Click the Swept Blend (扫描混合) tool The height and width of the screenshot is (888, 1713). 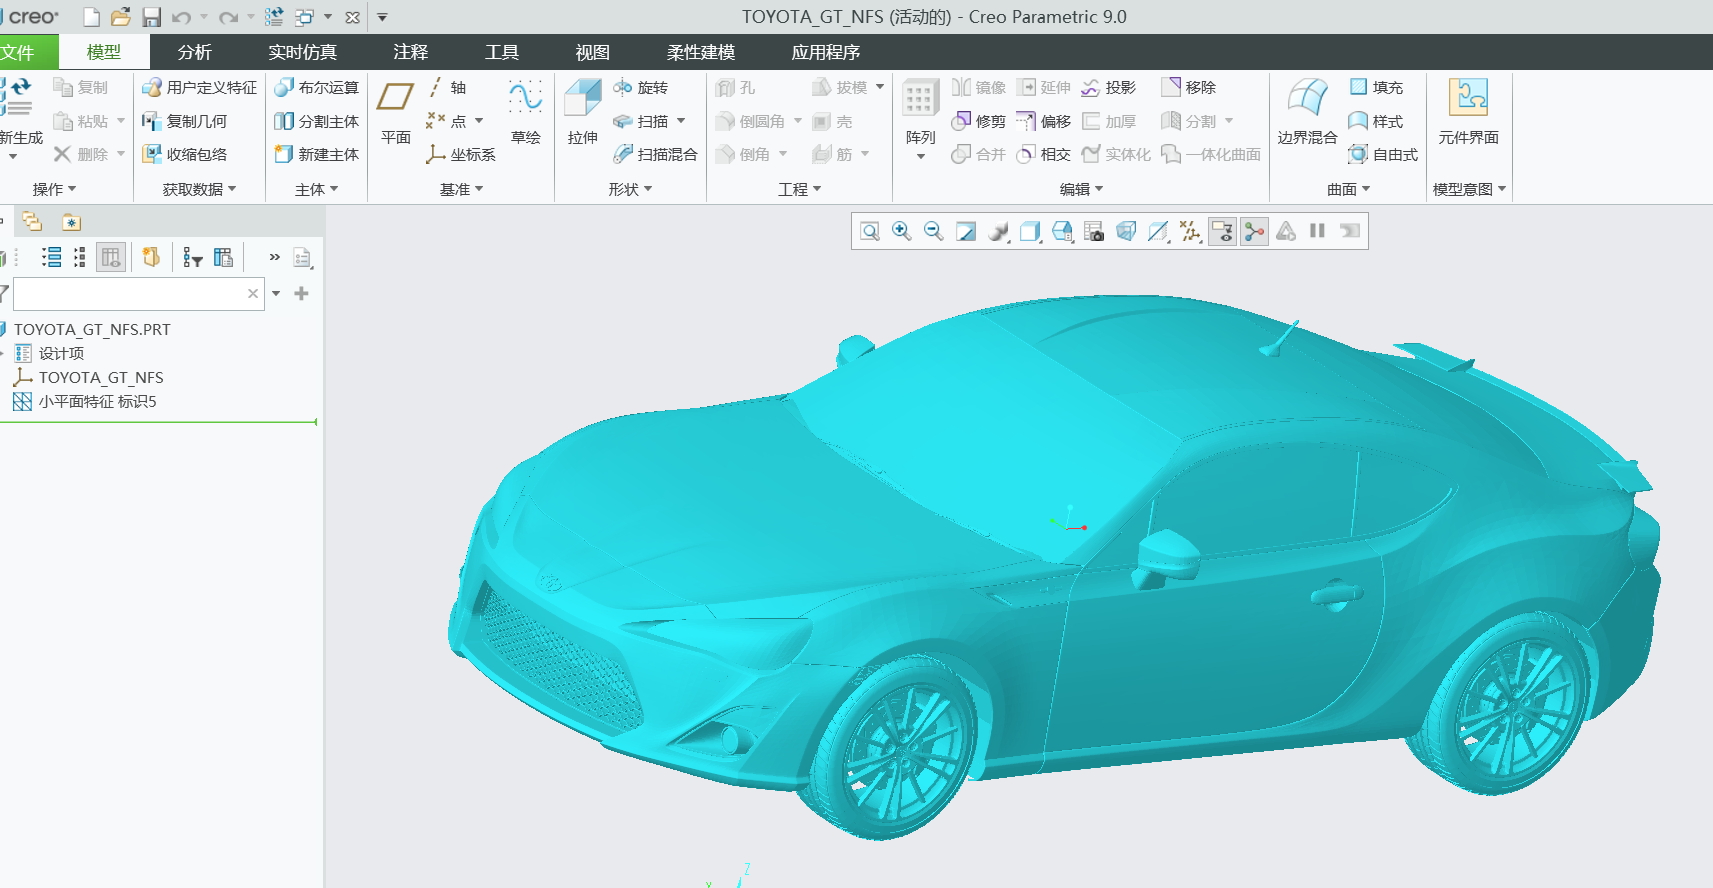(655, 154)
